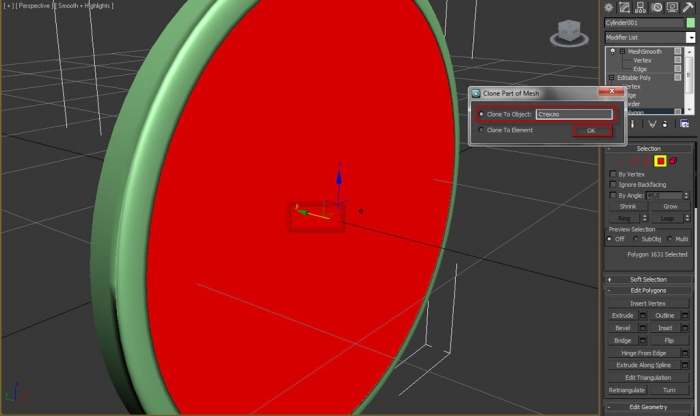This screenshot has height=416, width=700.
Task: Enable Ignore Backfacing checkbox
Action: 612,184
